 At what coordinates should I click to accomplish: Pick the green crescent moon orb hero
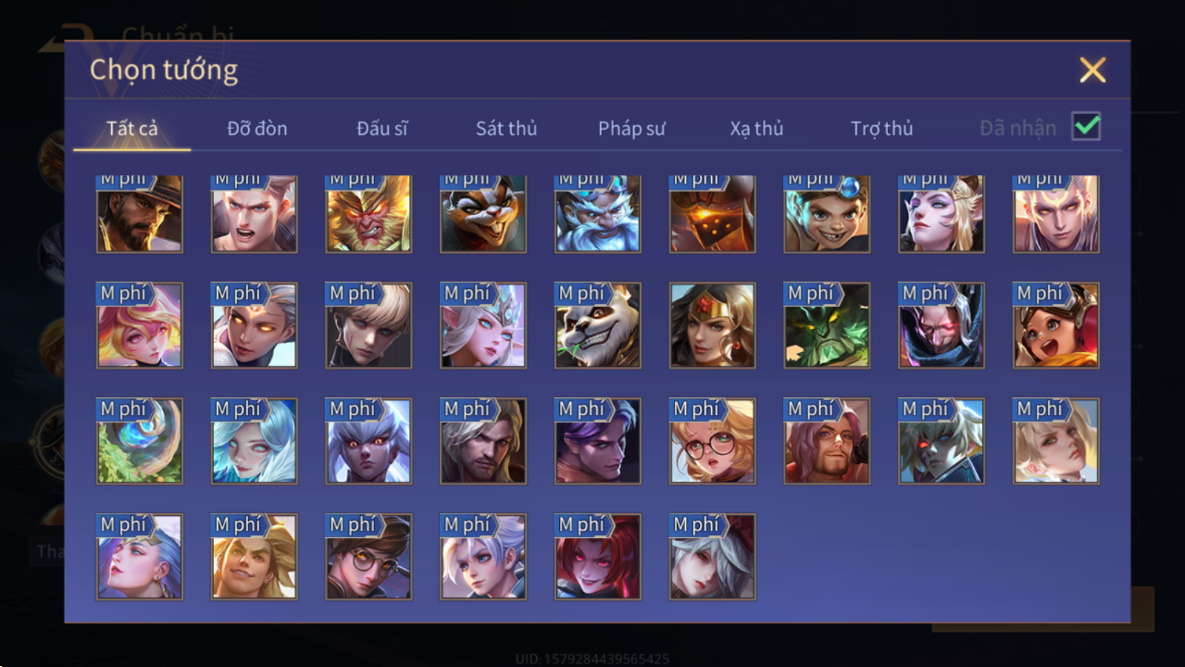(x=139, y=441)
